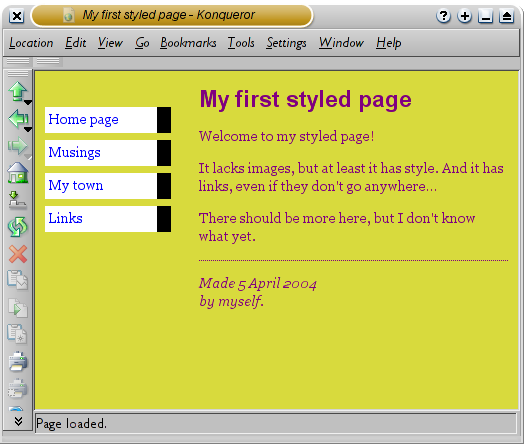This screenshot has width=524, height=444.
Task: Show hidden toolbar items via double chevron
Action: (18, 421)
